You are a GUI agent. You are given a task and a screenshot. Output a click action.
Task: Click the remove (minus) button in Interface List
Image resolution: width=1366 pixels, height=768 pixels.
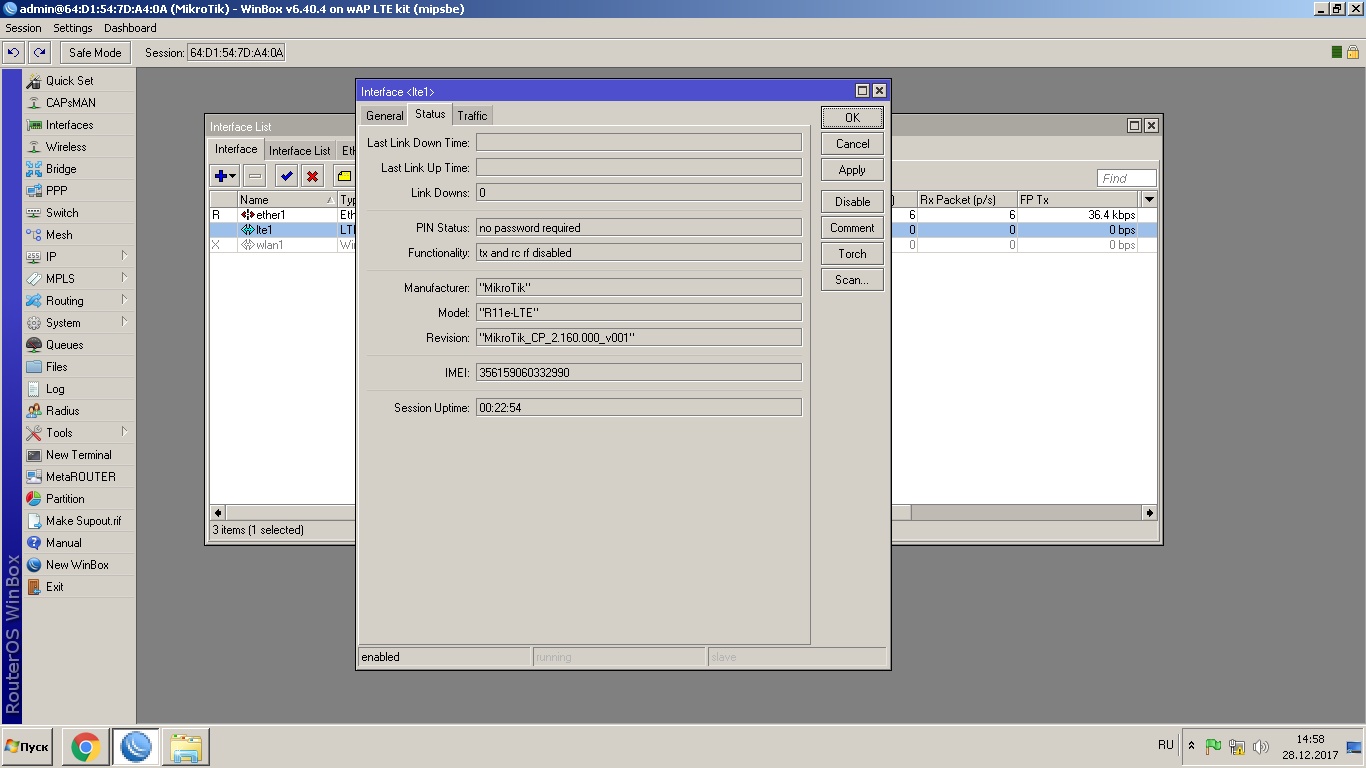pyautogui.click(x=255, y=176)
